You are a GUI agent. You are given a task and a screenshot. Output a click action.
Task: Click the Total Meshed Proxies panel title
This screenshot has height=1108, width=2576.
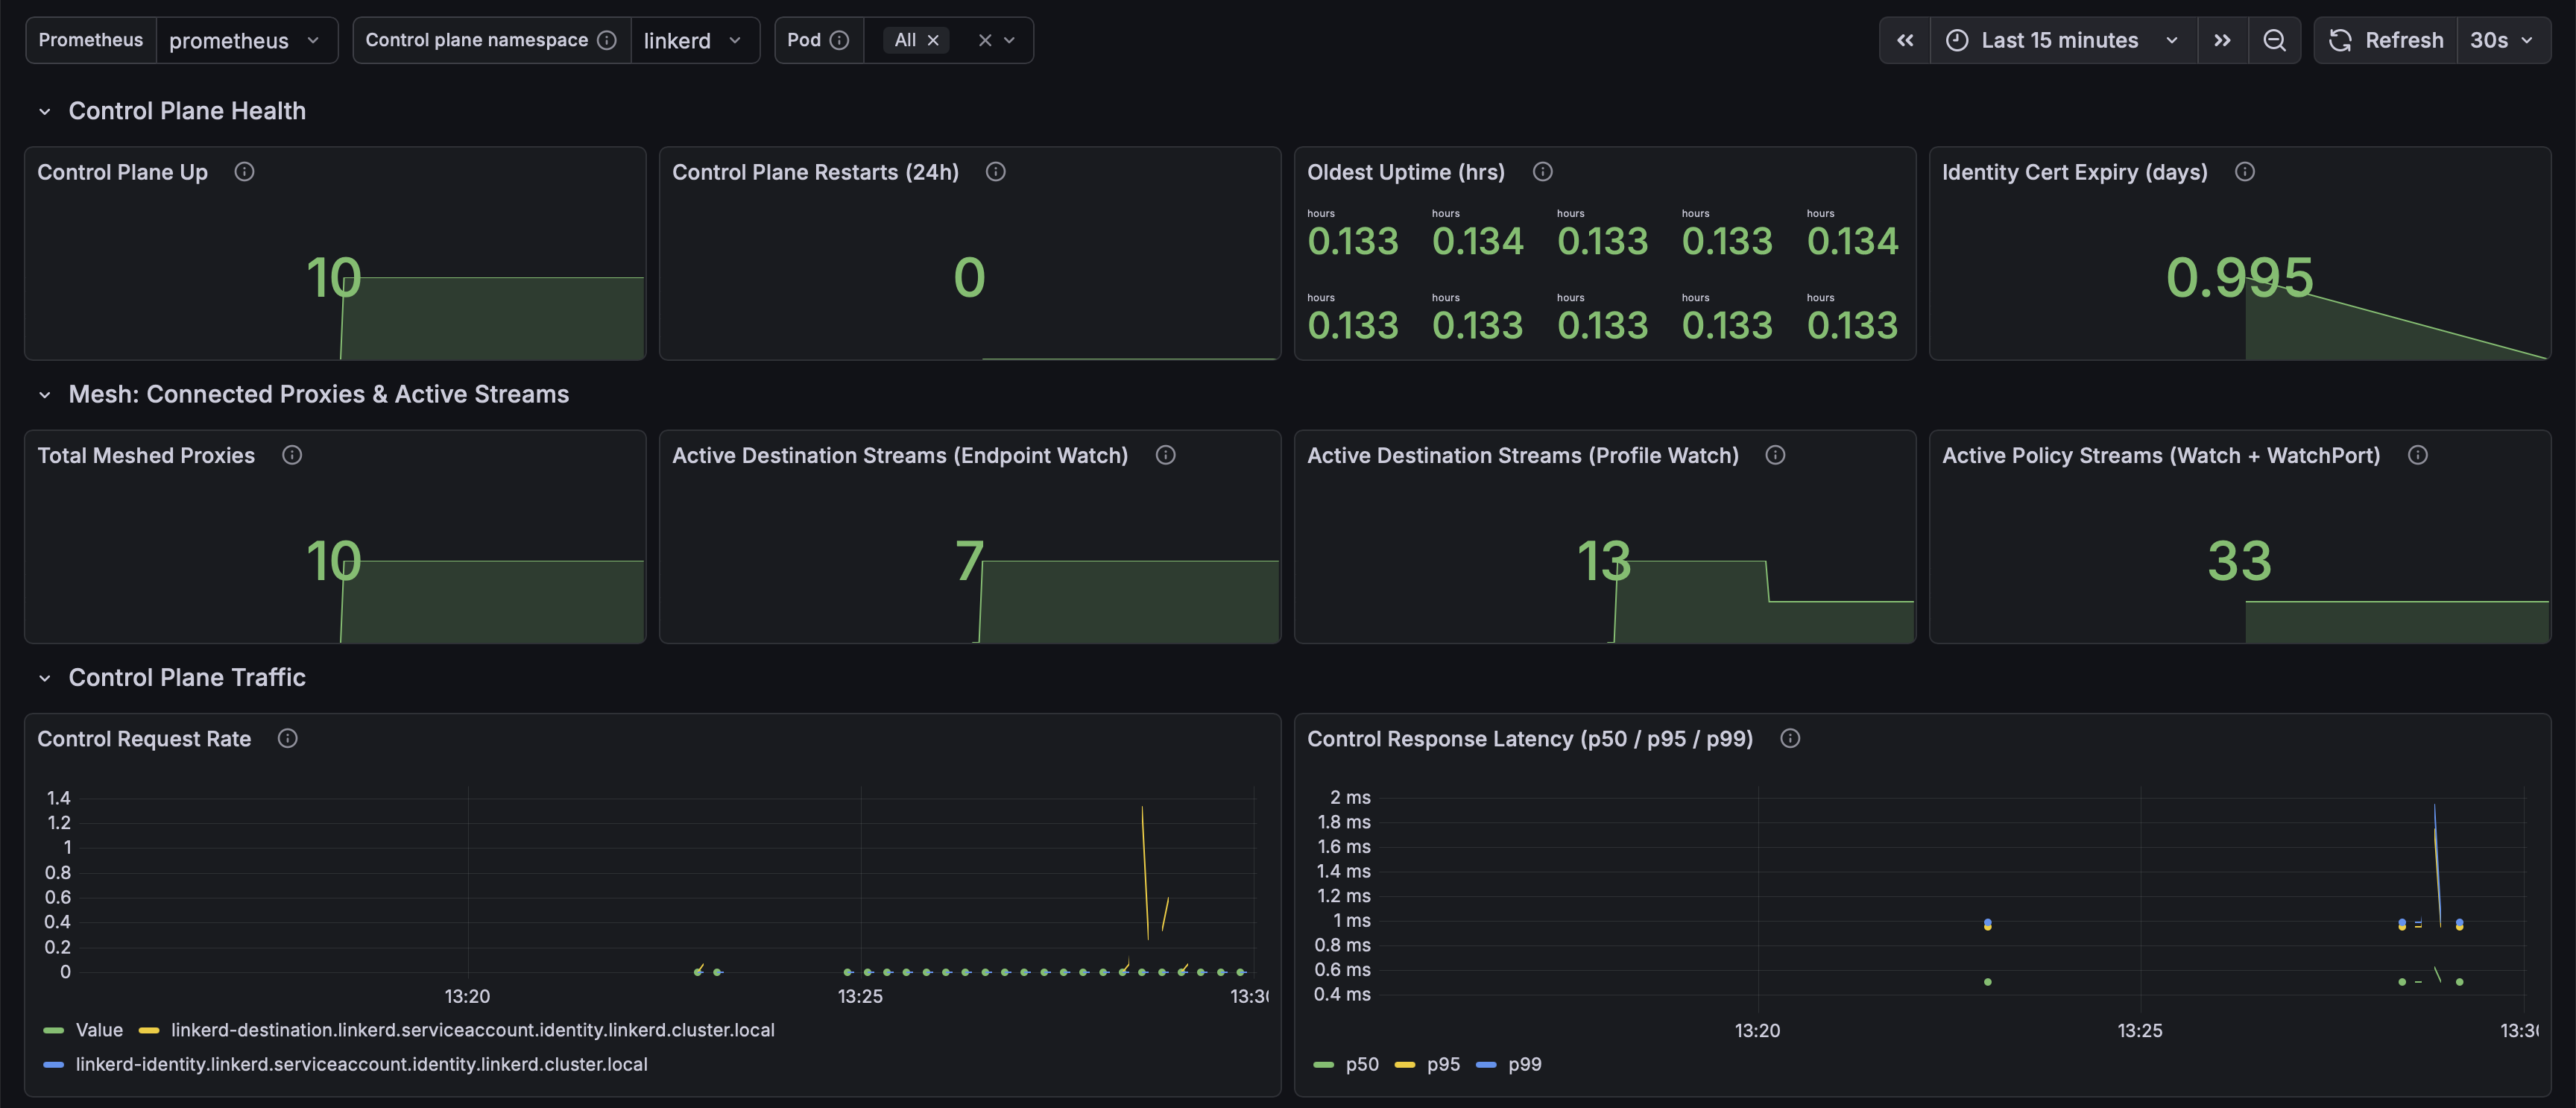(146, 455)
